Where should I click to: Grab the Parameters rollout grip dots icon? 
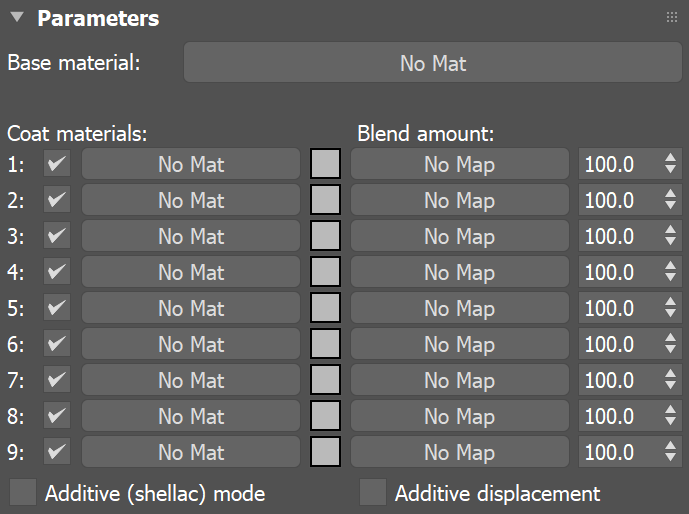tap(671, 17)
